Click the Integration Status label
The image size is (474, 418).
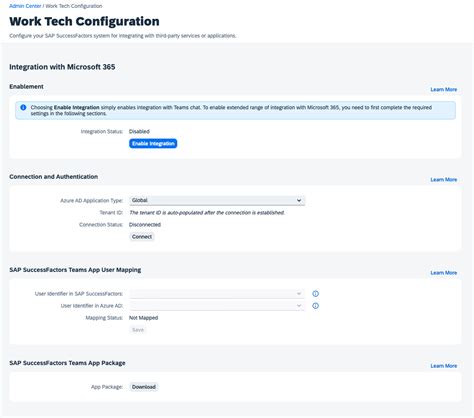pyautogui.click(x=102, y=132)
